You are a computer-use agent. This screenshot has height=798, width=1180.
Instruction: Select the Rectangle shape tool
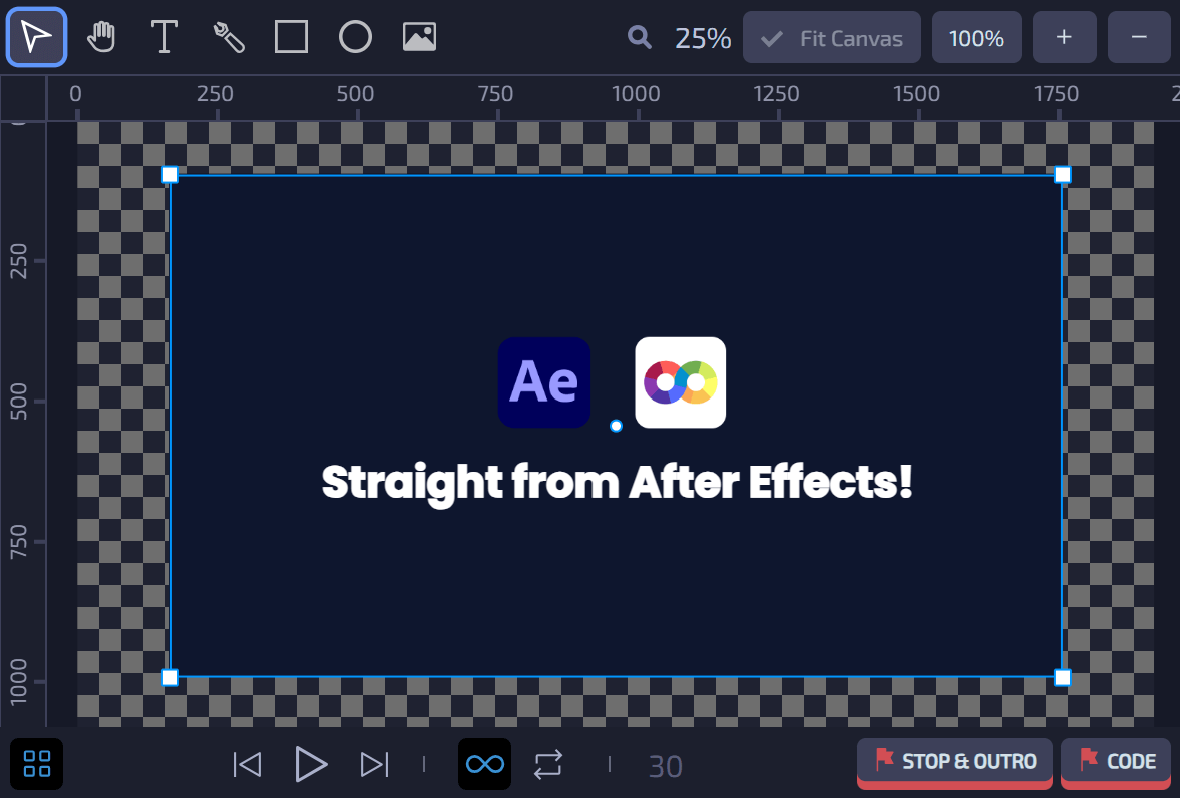coord(291,37)
